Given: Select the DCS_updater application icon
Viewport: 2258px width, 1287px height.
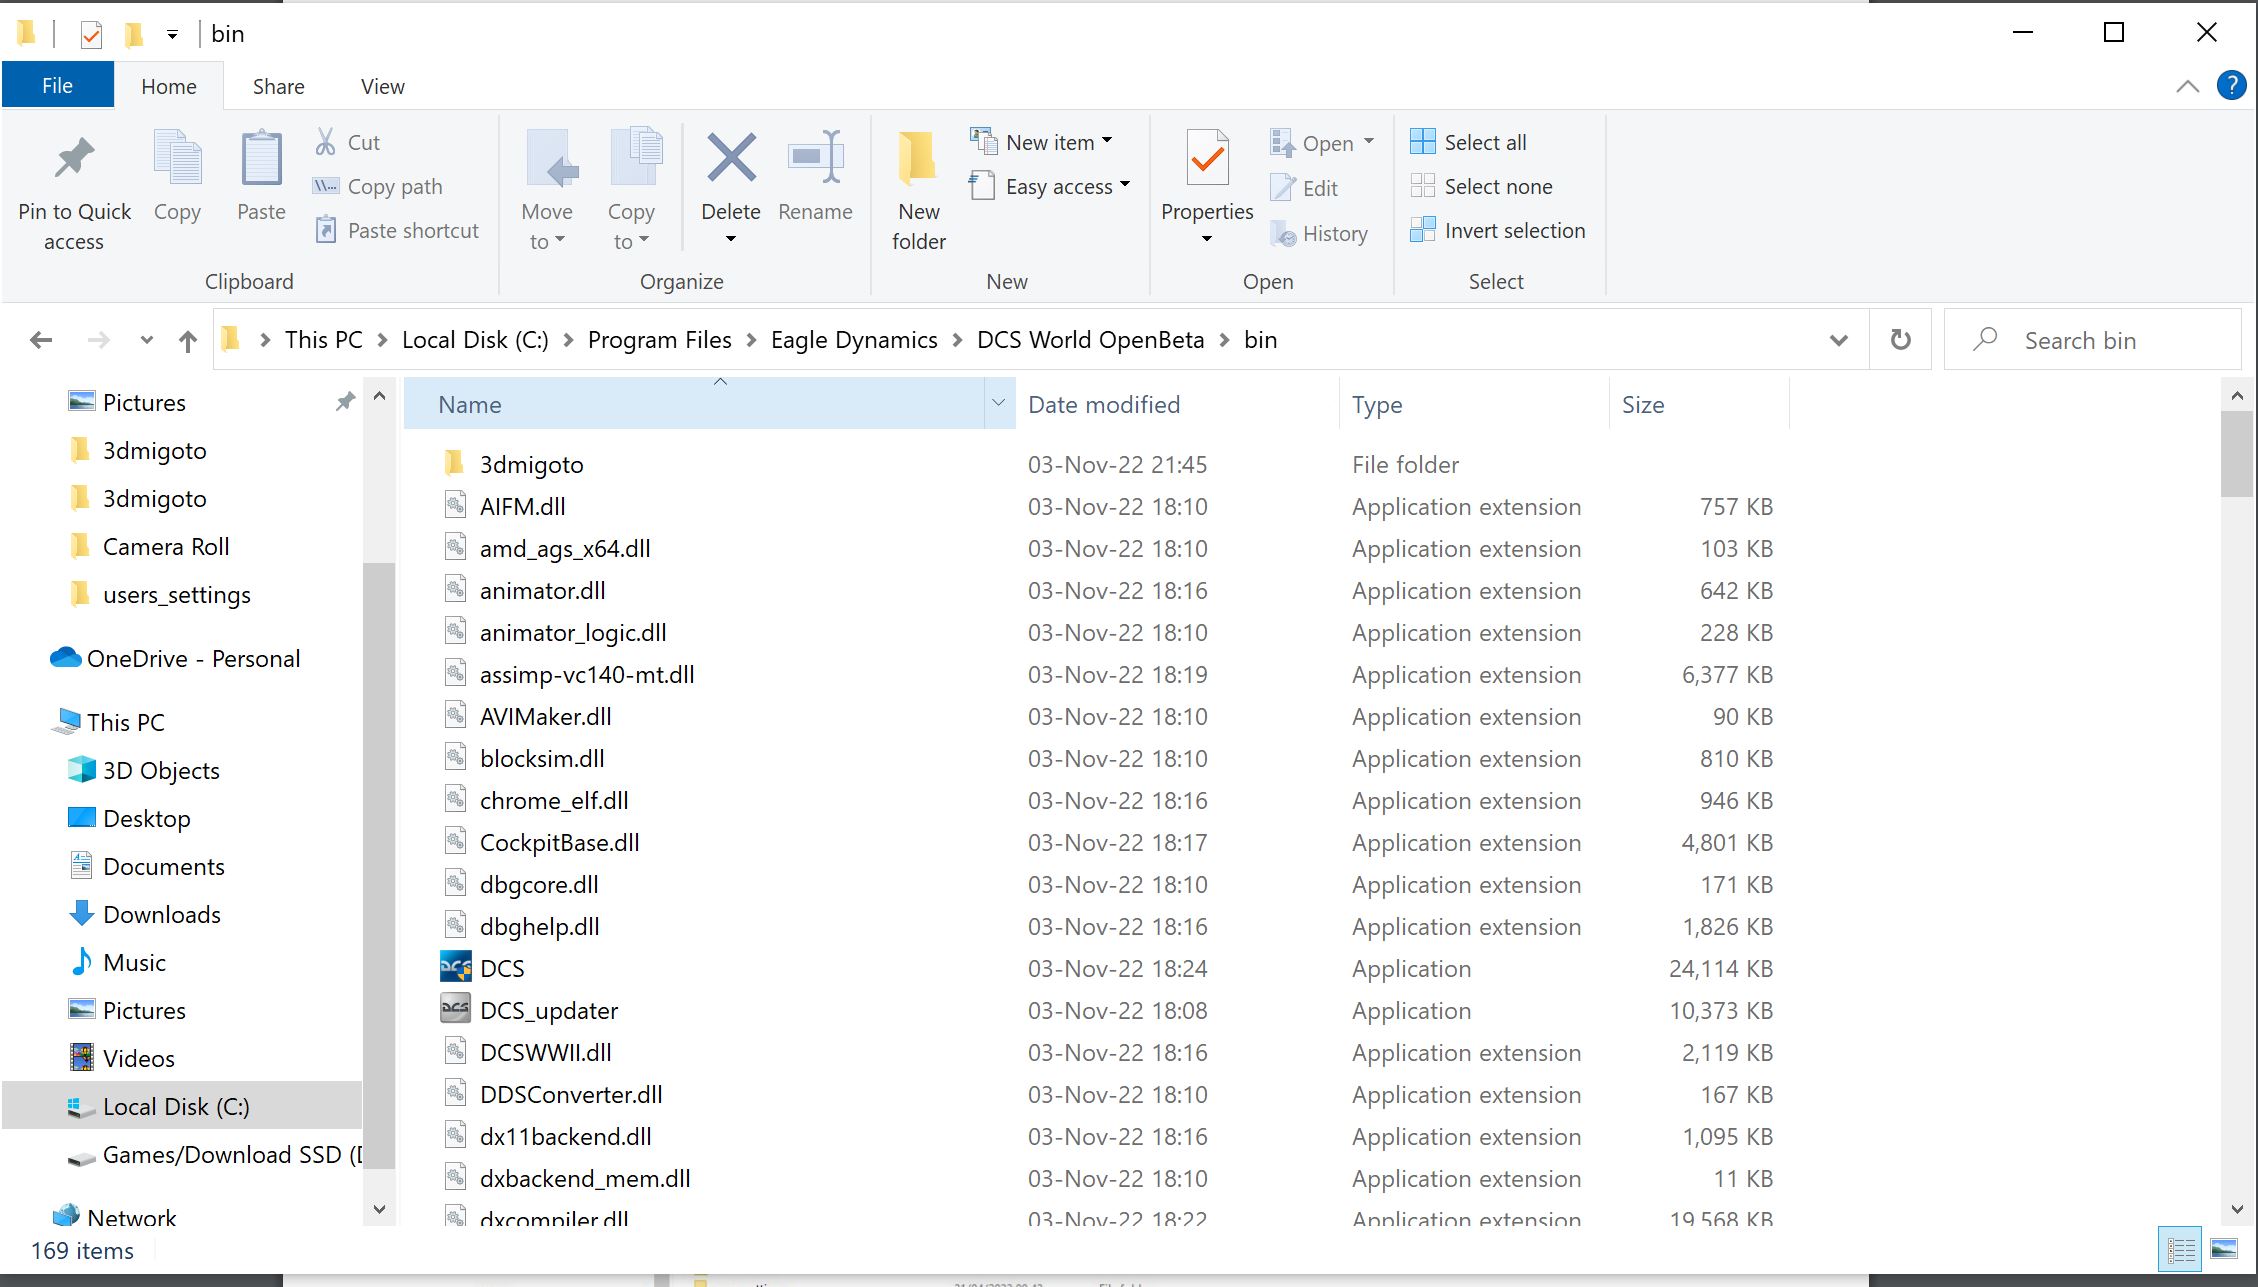Looking at the screenshot, I should pos(455,1009).
